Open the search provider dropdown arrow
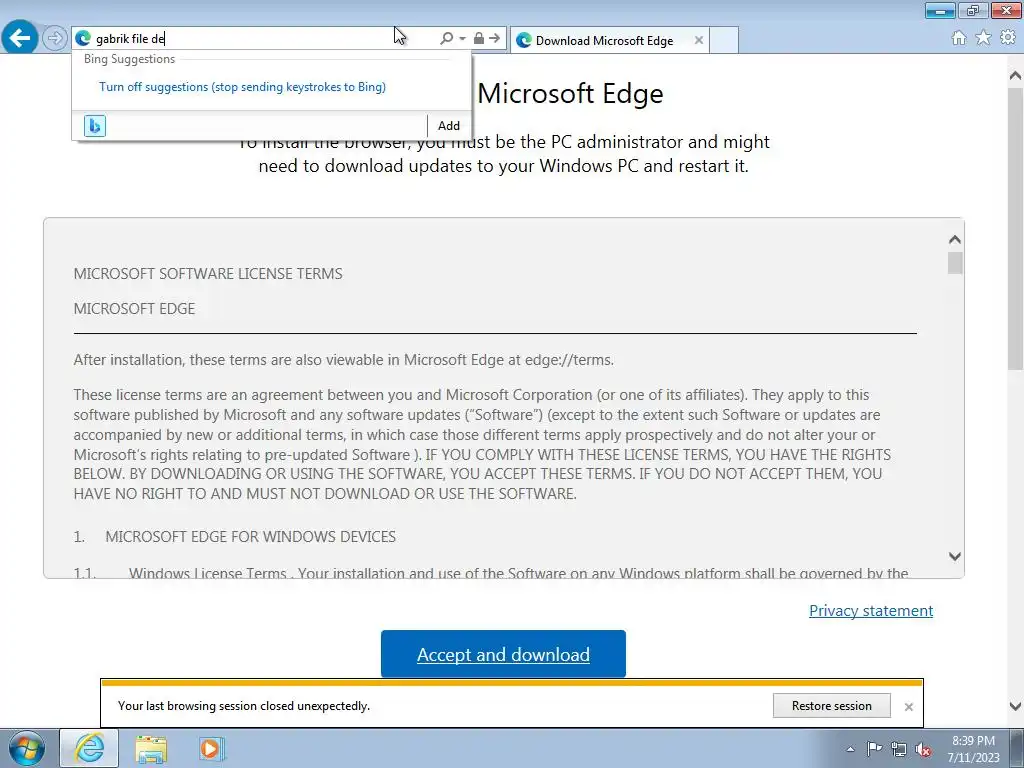 point(462,39)
